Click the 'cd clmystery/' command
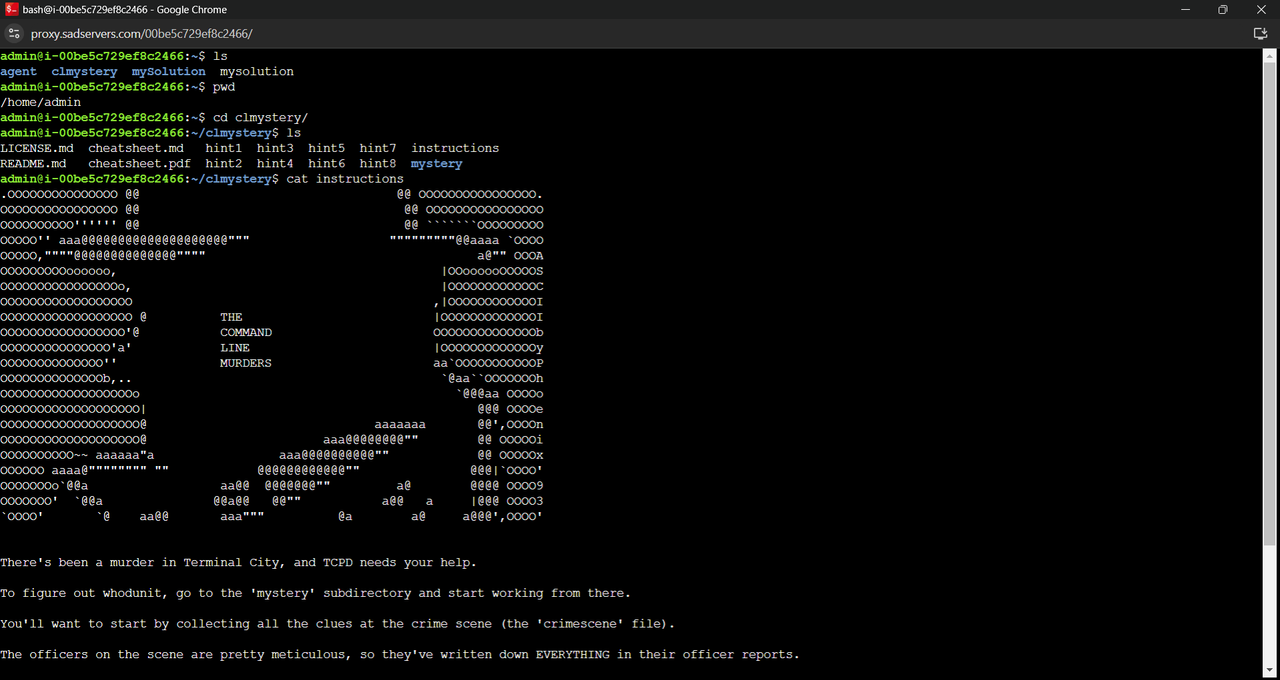 point(260,117)
